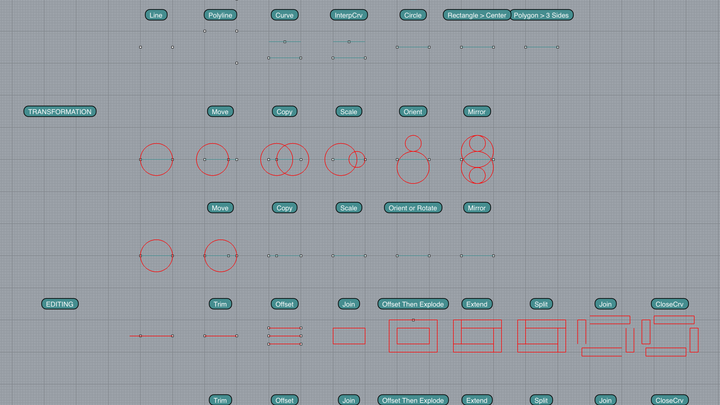The image size is (720, 405).
Task: Click Move label in the TRANSFORMATION heading row
Action: (220, 112)
